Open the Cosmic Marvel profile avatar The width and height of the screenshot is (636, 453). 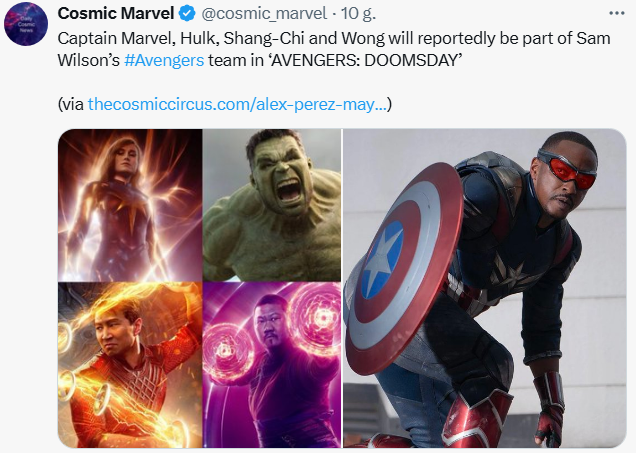(x=26, y=24)
